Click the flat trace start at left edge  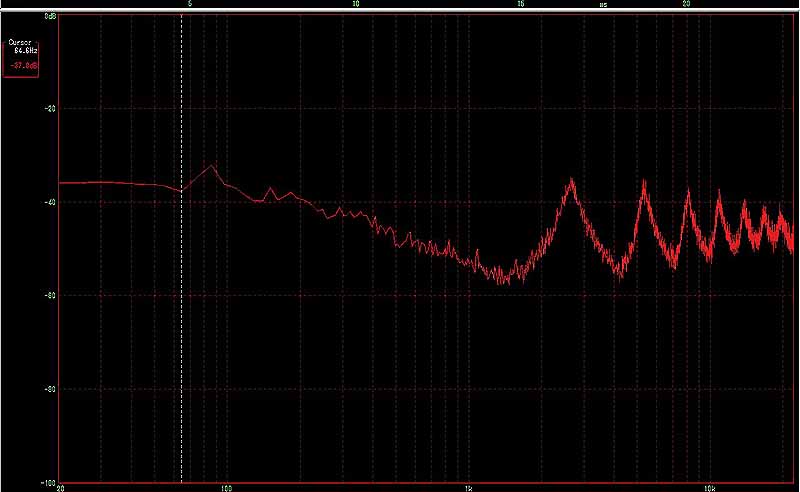point(64,183)
